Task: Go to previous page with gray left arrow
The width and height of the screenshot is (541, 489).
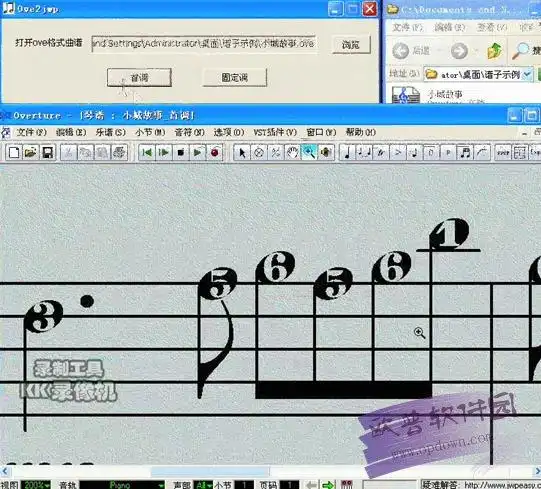Action: [312, 485]
